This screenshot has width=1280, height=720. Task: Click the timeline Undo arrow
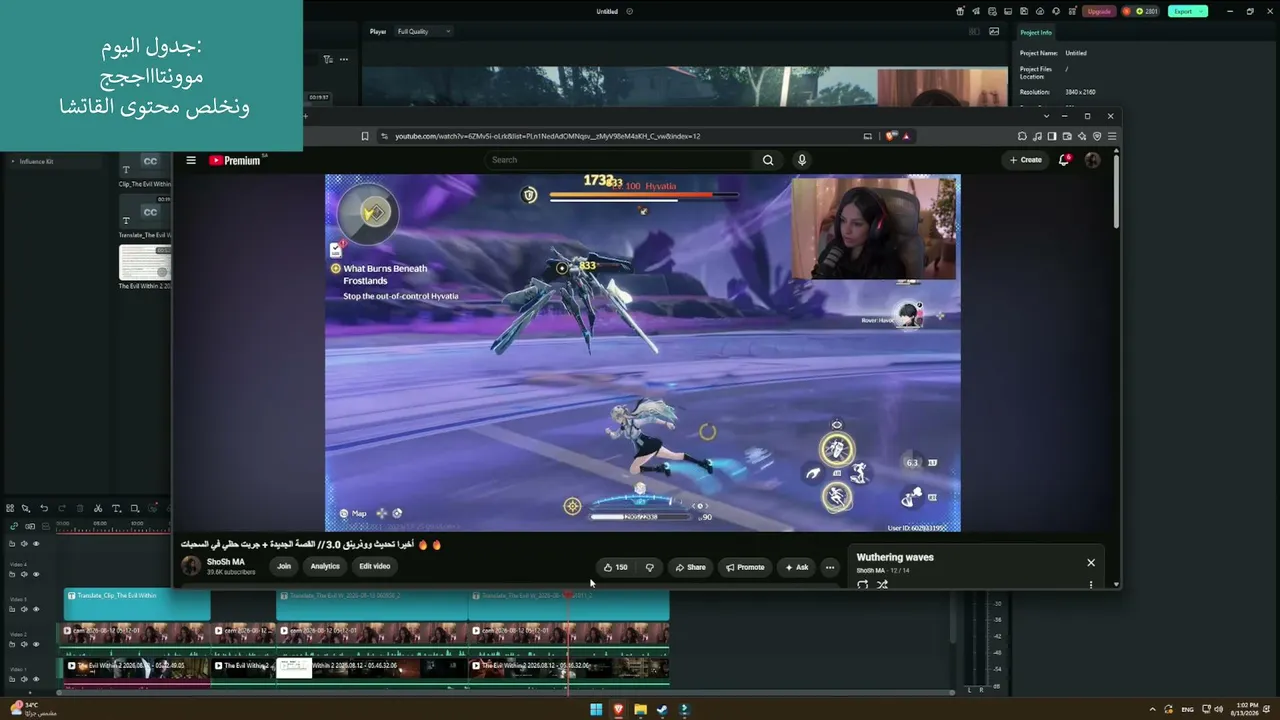(x=44, y=508)
